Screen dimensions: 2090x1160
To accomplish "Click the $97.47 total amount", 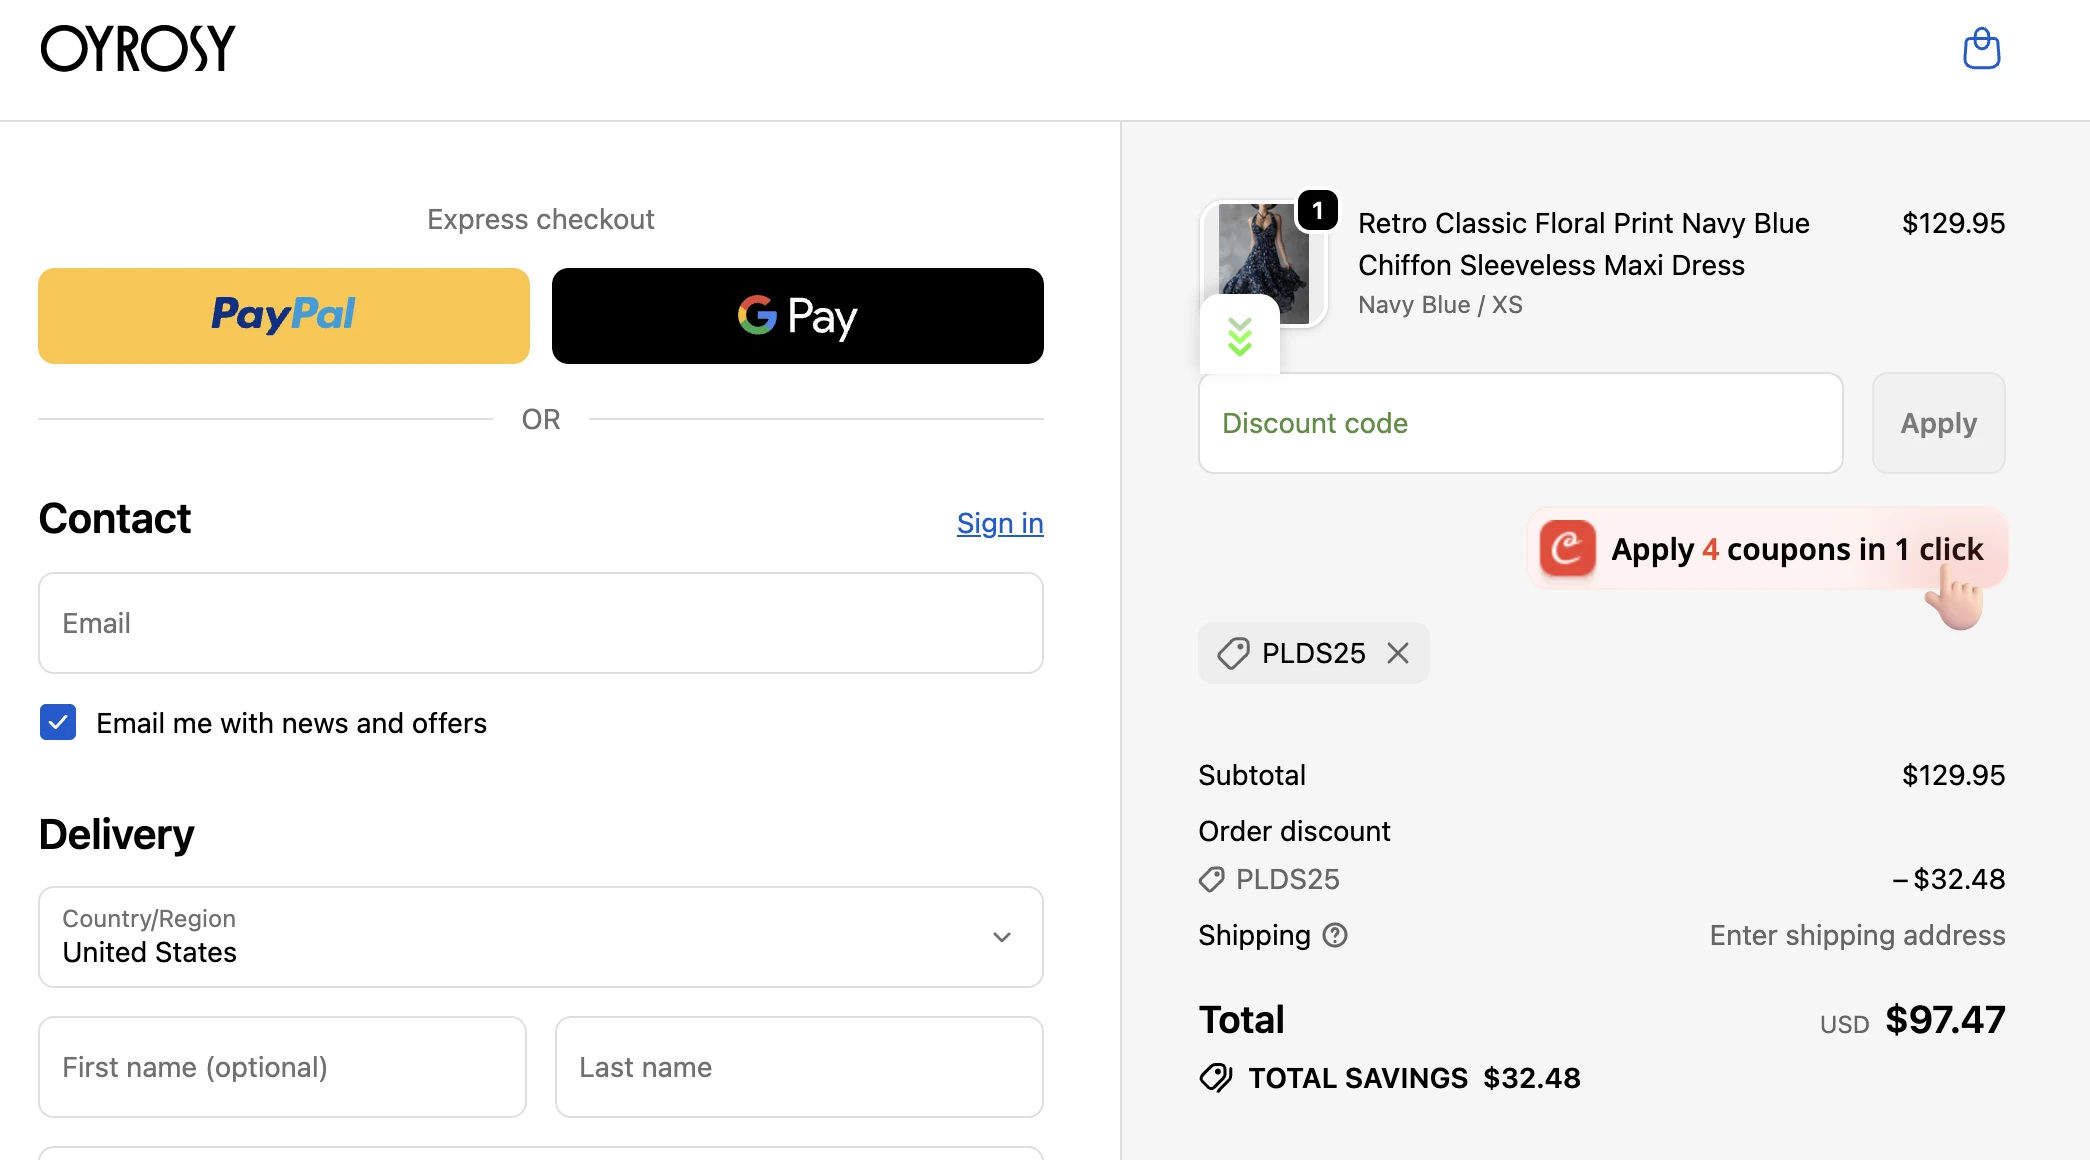I will click(x=1945, y=1020).
